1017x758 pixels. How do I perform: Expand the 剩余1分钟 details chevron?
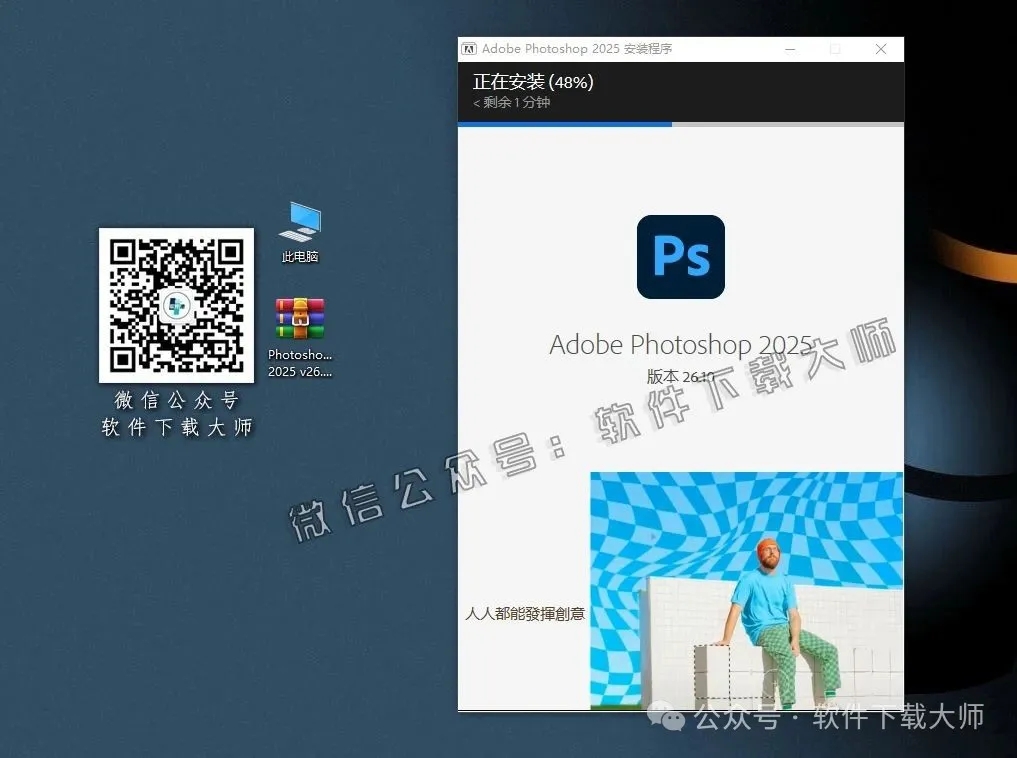click(x=478, y=102)
